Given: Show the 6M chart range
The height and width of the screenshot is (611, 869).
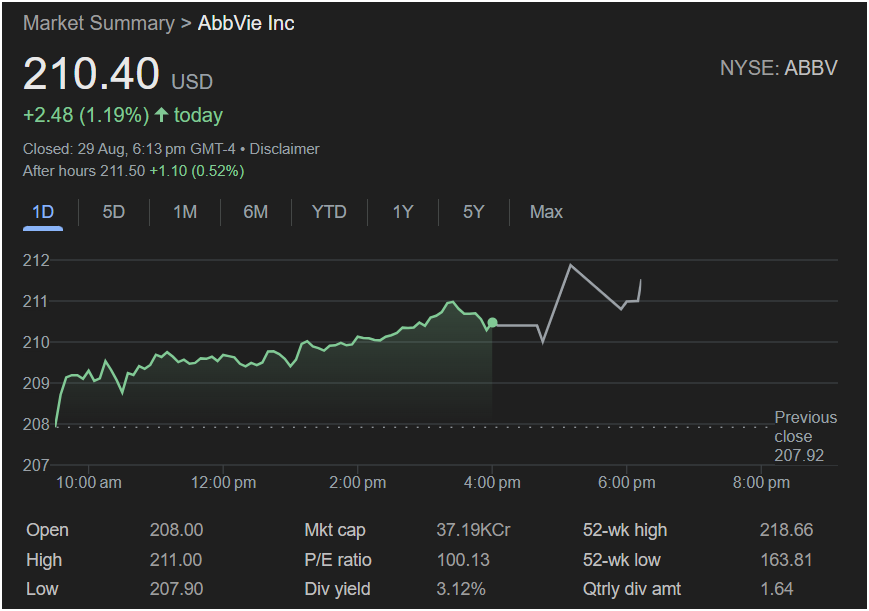Looking at the screenshot, I should (x=256, y=212).
